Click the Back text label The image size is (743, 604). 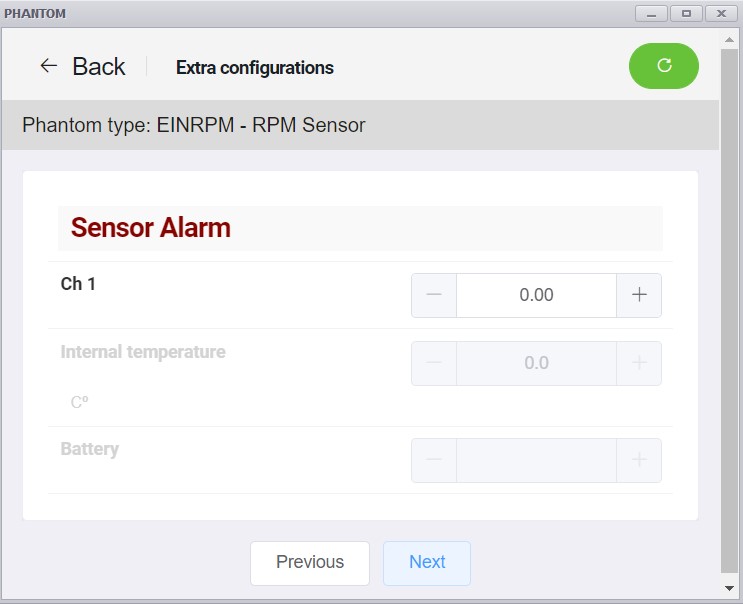pyautogui.click(x=99, y=66)
